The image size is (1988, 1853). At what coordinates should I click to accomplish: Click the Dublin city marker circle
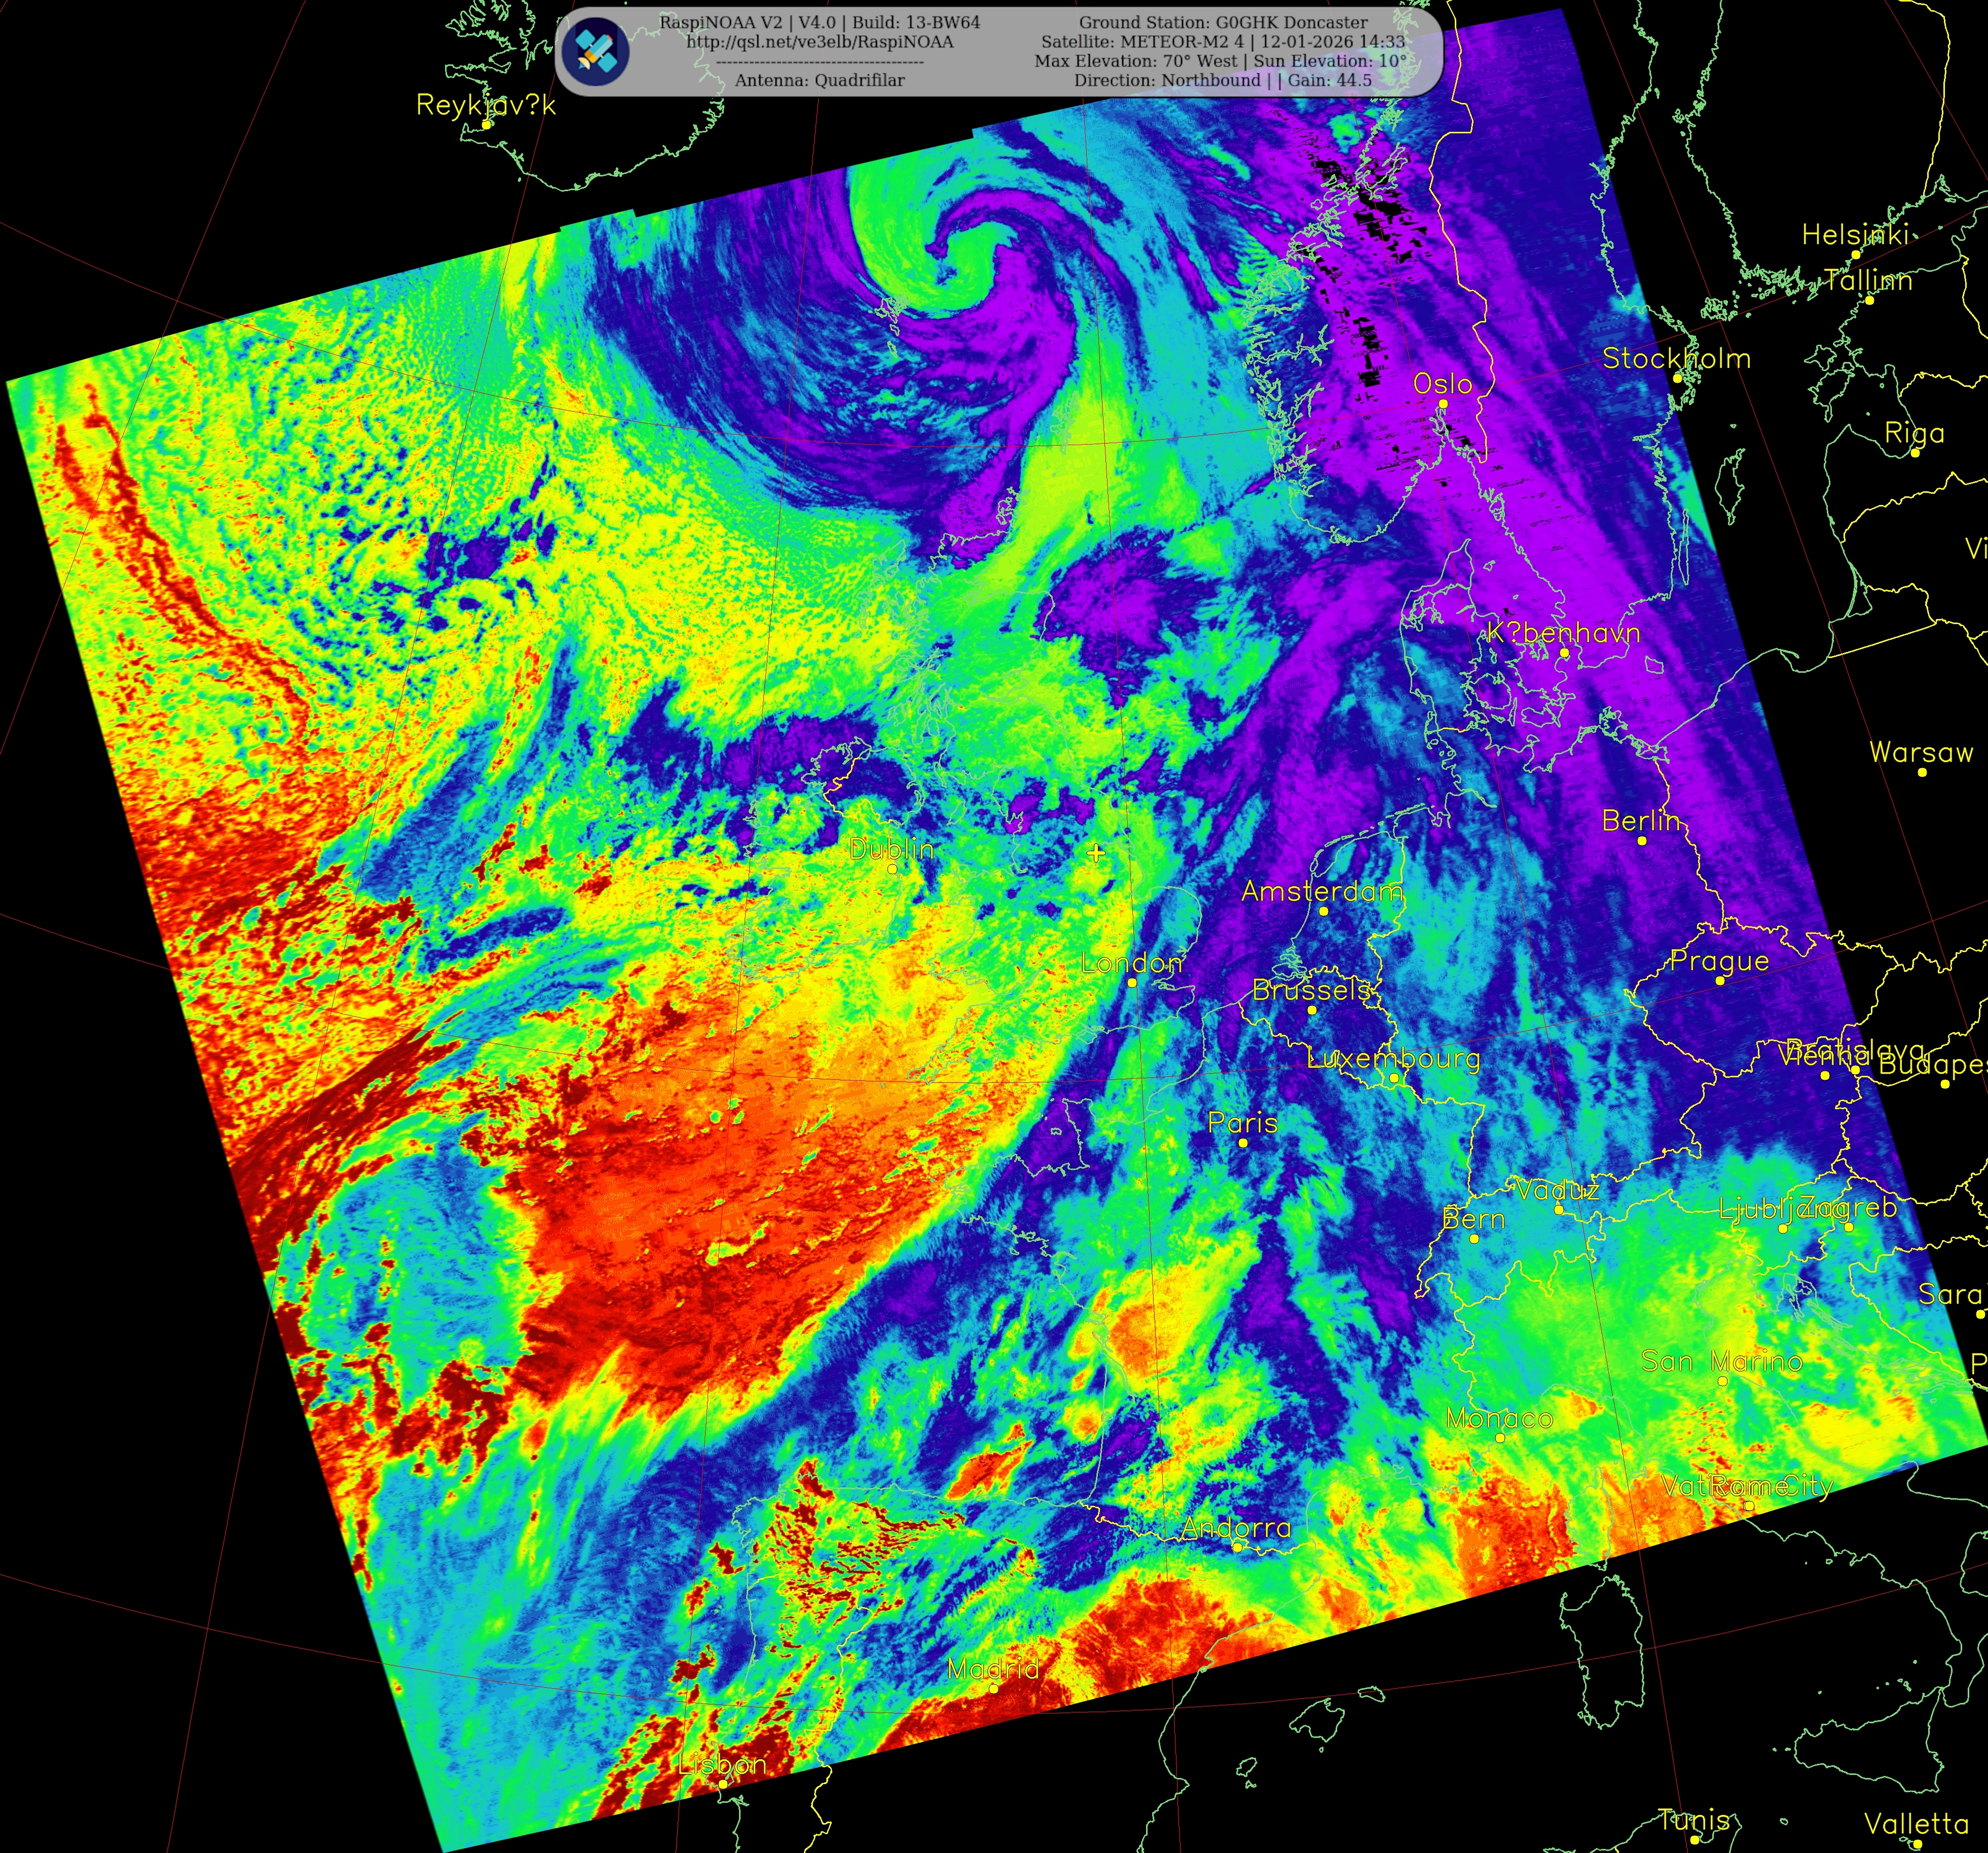(893, 869)
